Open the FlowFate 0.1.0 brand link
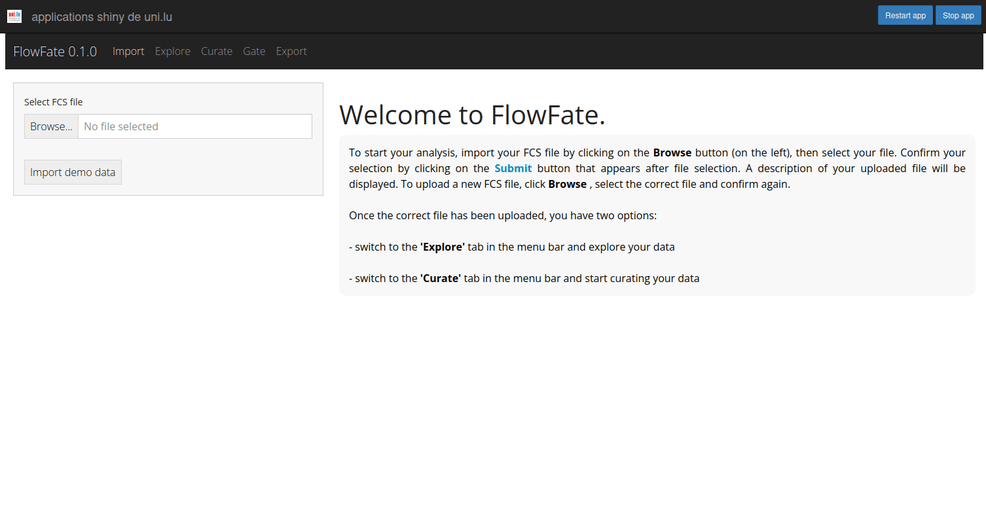 tap(55, 52)
